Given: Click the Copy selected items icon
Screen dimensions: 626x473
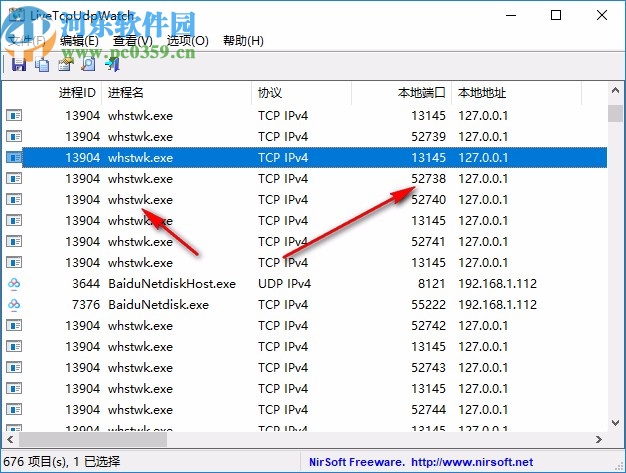Looking at the screenshot, I should 42,64.
